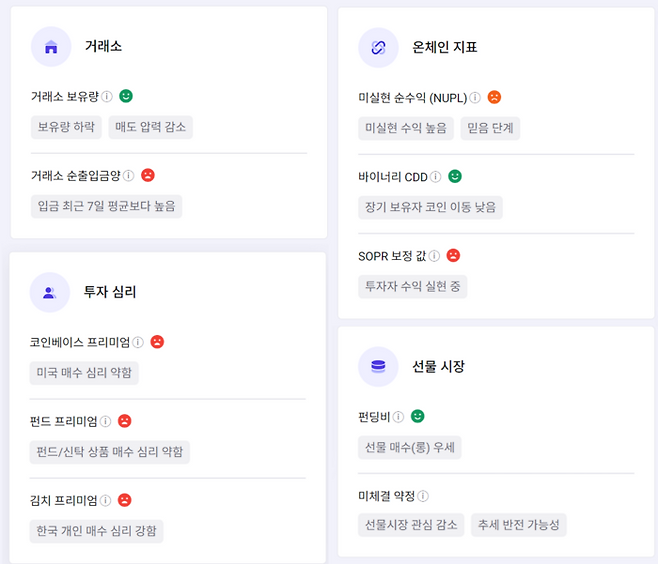
Task: Show info for 코인베이스 프리미엄
Action: click(x=138, y=342)
